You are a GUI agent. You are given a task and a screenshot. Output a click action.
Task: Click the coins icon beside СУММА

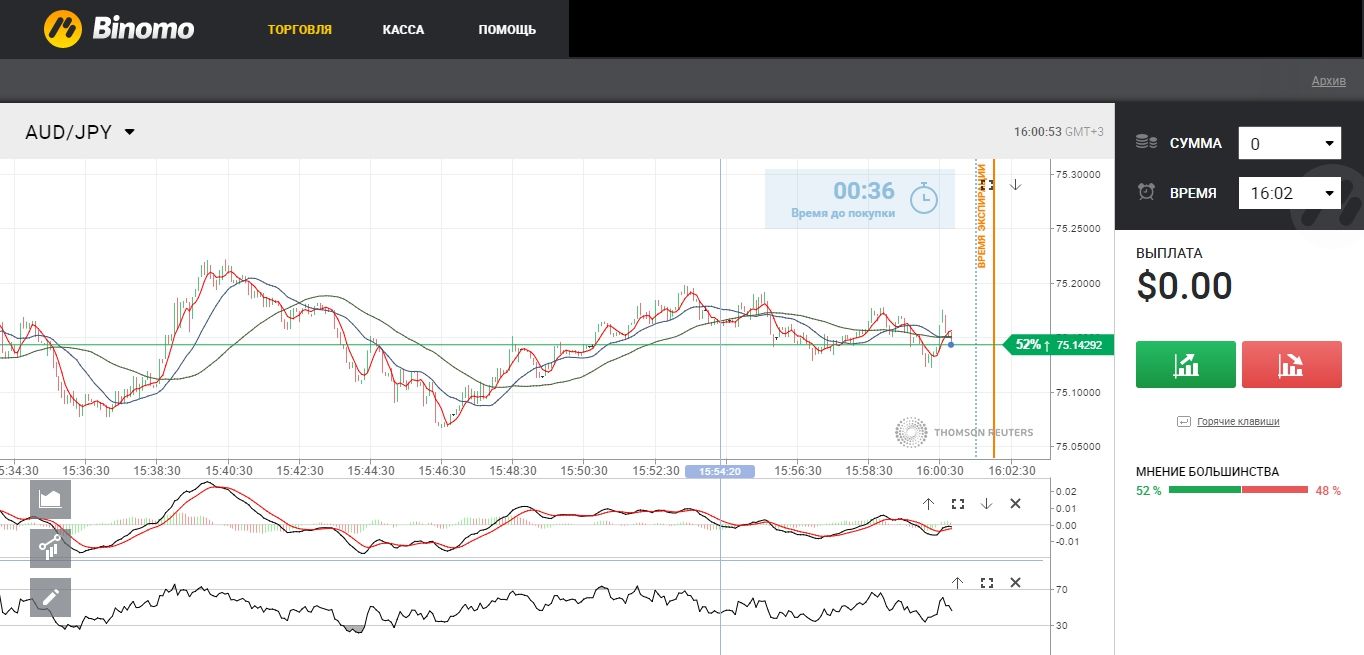pos(1146,143)
